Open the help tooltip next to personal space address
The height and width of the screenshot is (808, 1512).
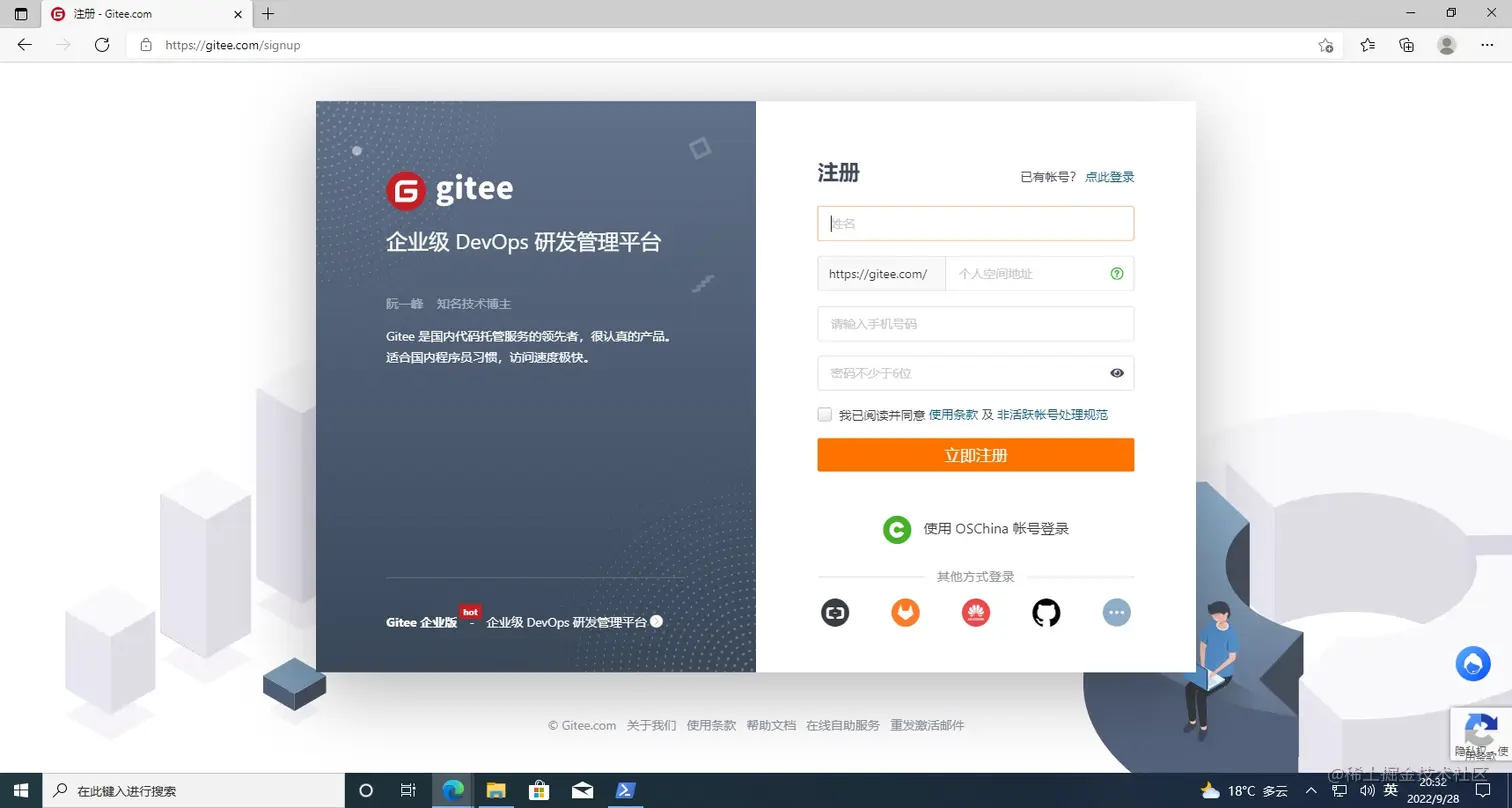click(x=1117, y=274)
